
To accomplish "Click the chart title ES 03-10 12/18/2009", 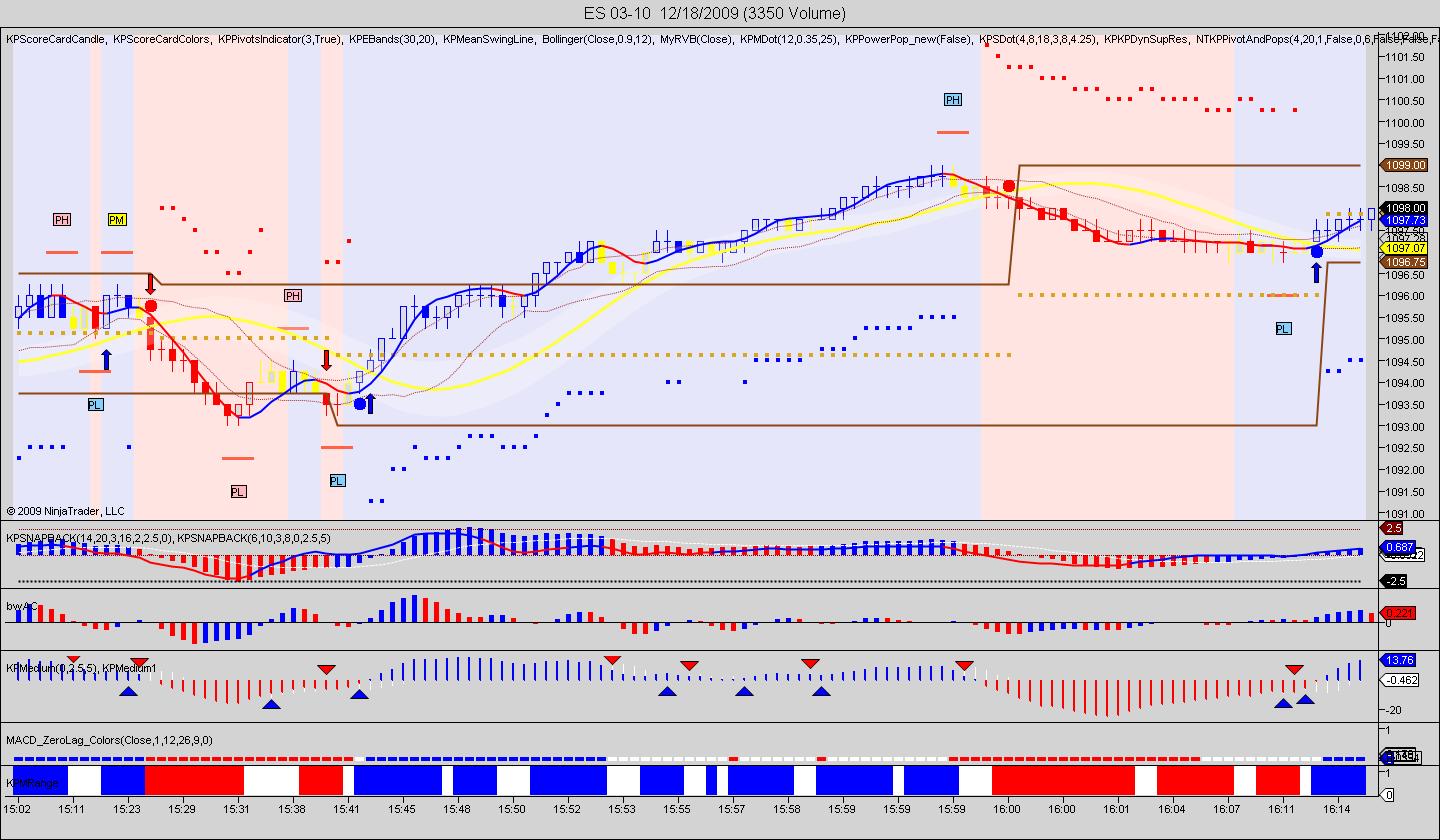I will 715,13.
